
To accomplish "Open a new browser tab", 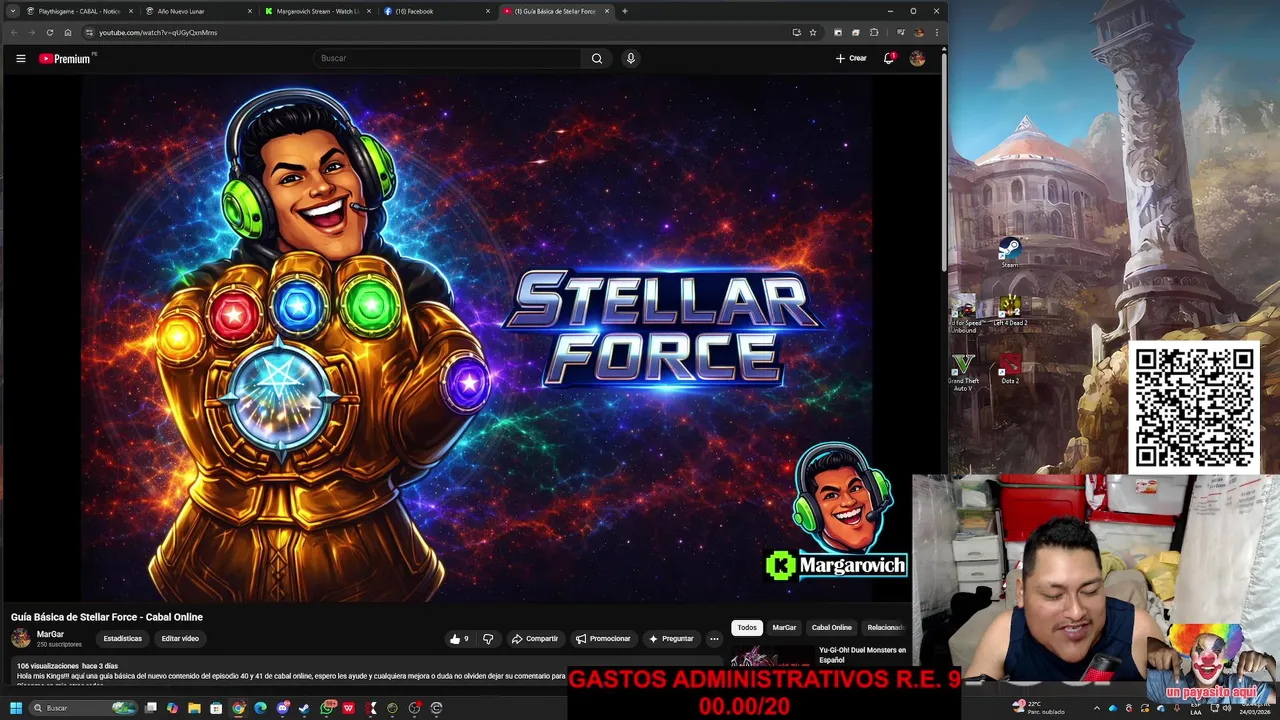I will tap(625, 11).
